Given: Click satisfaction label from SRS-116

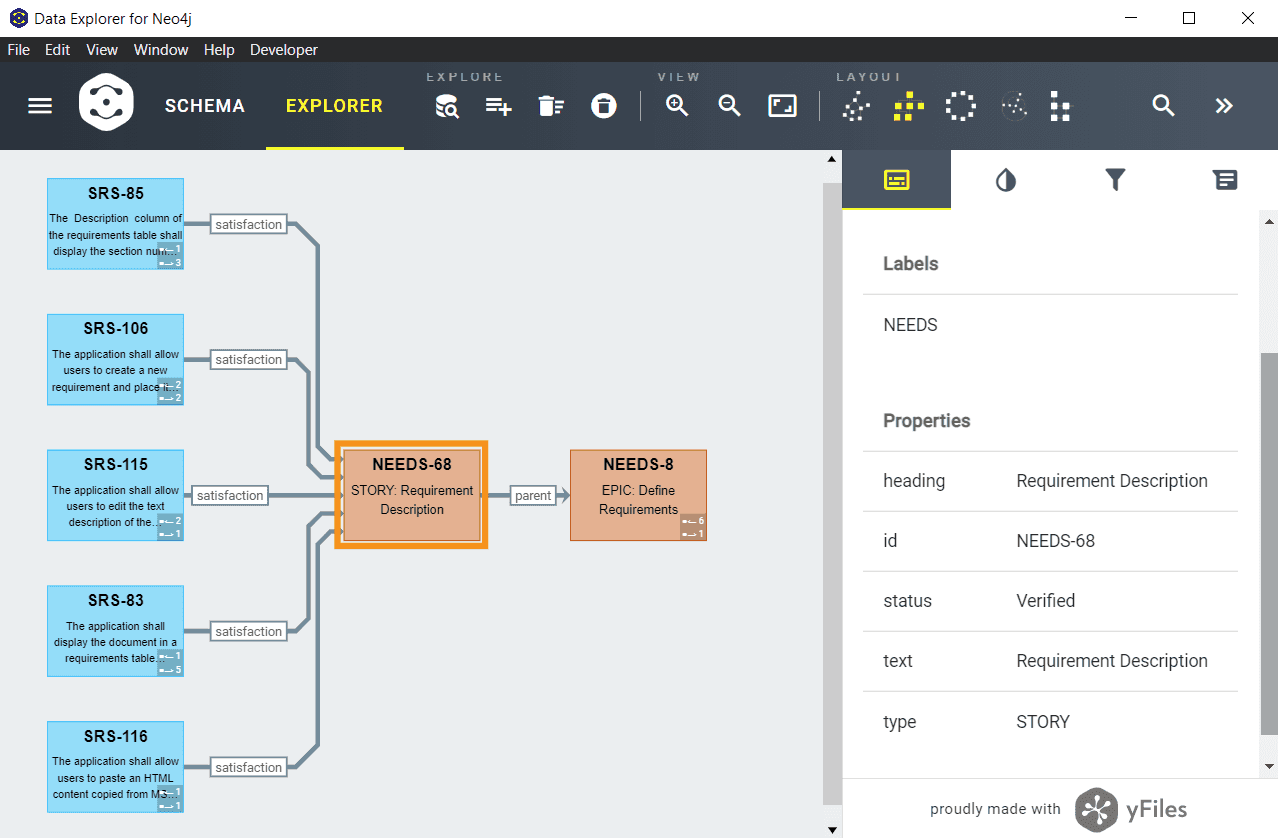Looking at the screenshot, I should pos(248,767).
